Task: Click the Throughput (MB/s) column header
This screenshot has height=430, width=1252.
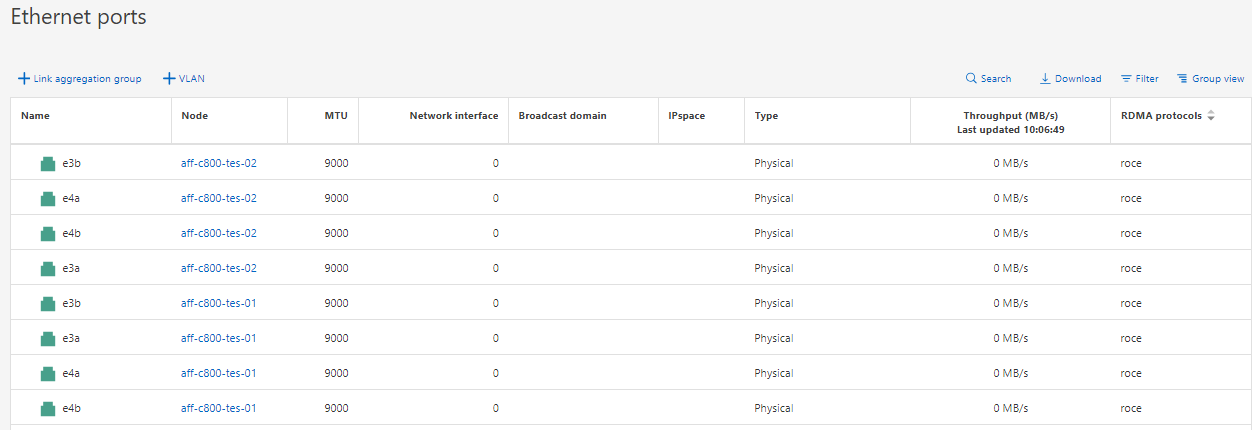Action: point(1010,116)
